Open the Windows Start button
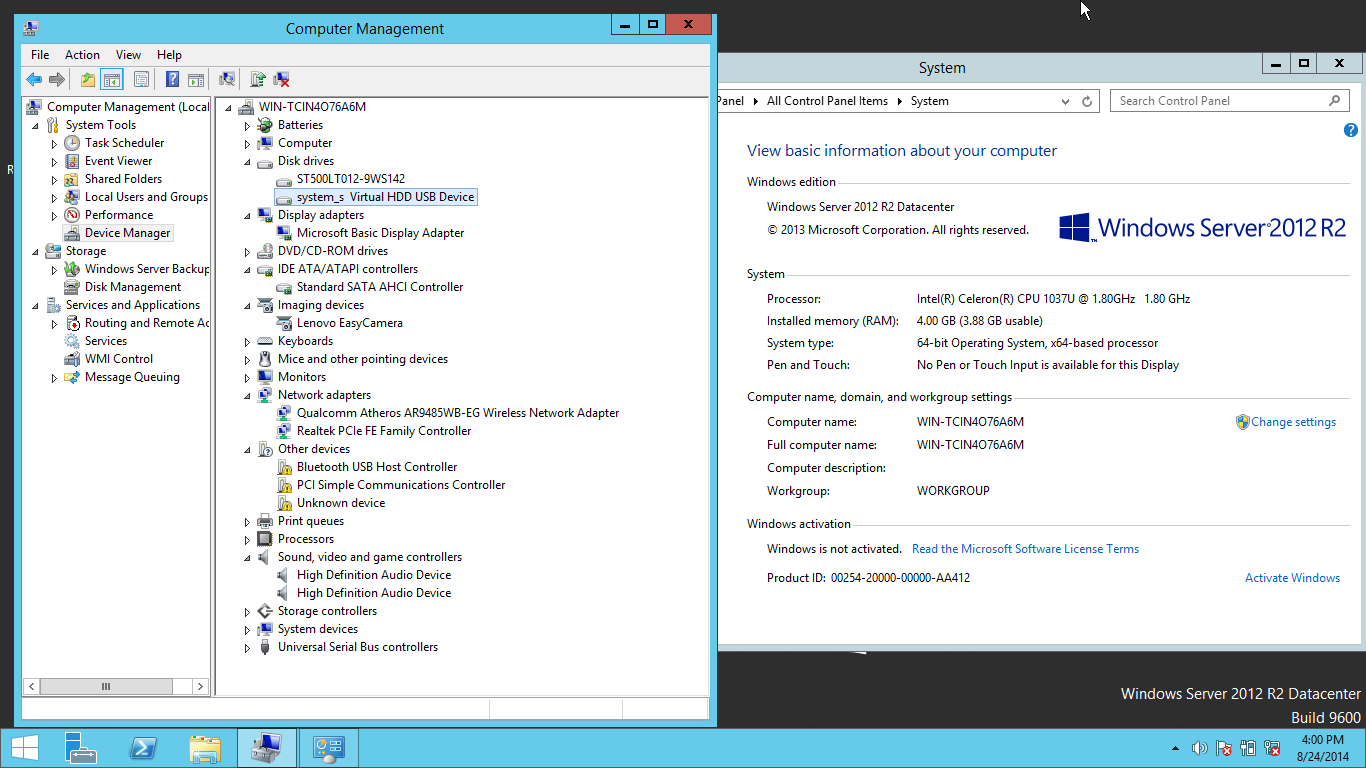Screen dimensions: 1366x768 24,748
